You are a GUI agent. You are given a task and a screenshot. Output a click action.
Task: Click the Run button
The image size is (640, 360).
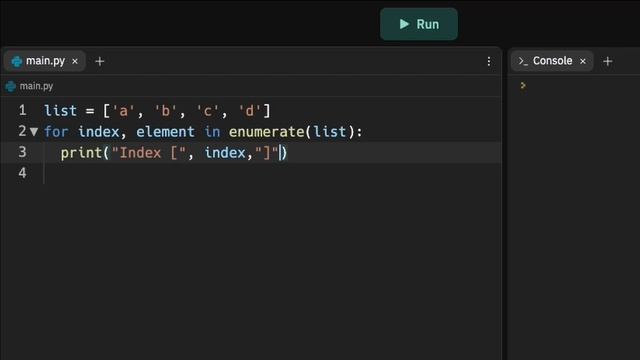pos(419,24)
